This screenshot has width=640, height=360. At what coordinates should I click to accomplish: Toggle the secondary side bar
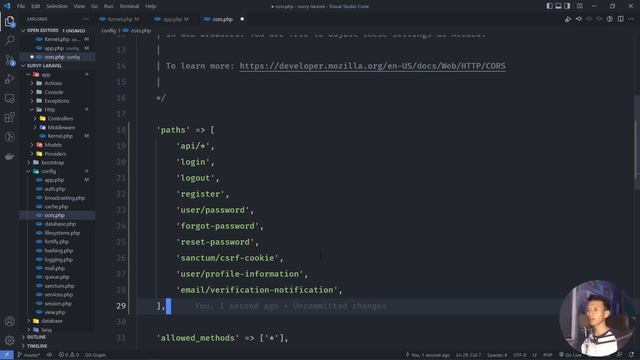pos(567,6)
